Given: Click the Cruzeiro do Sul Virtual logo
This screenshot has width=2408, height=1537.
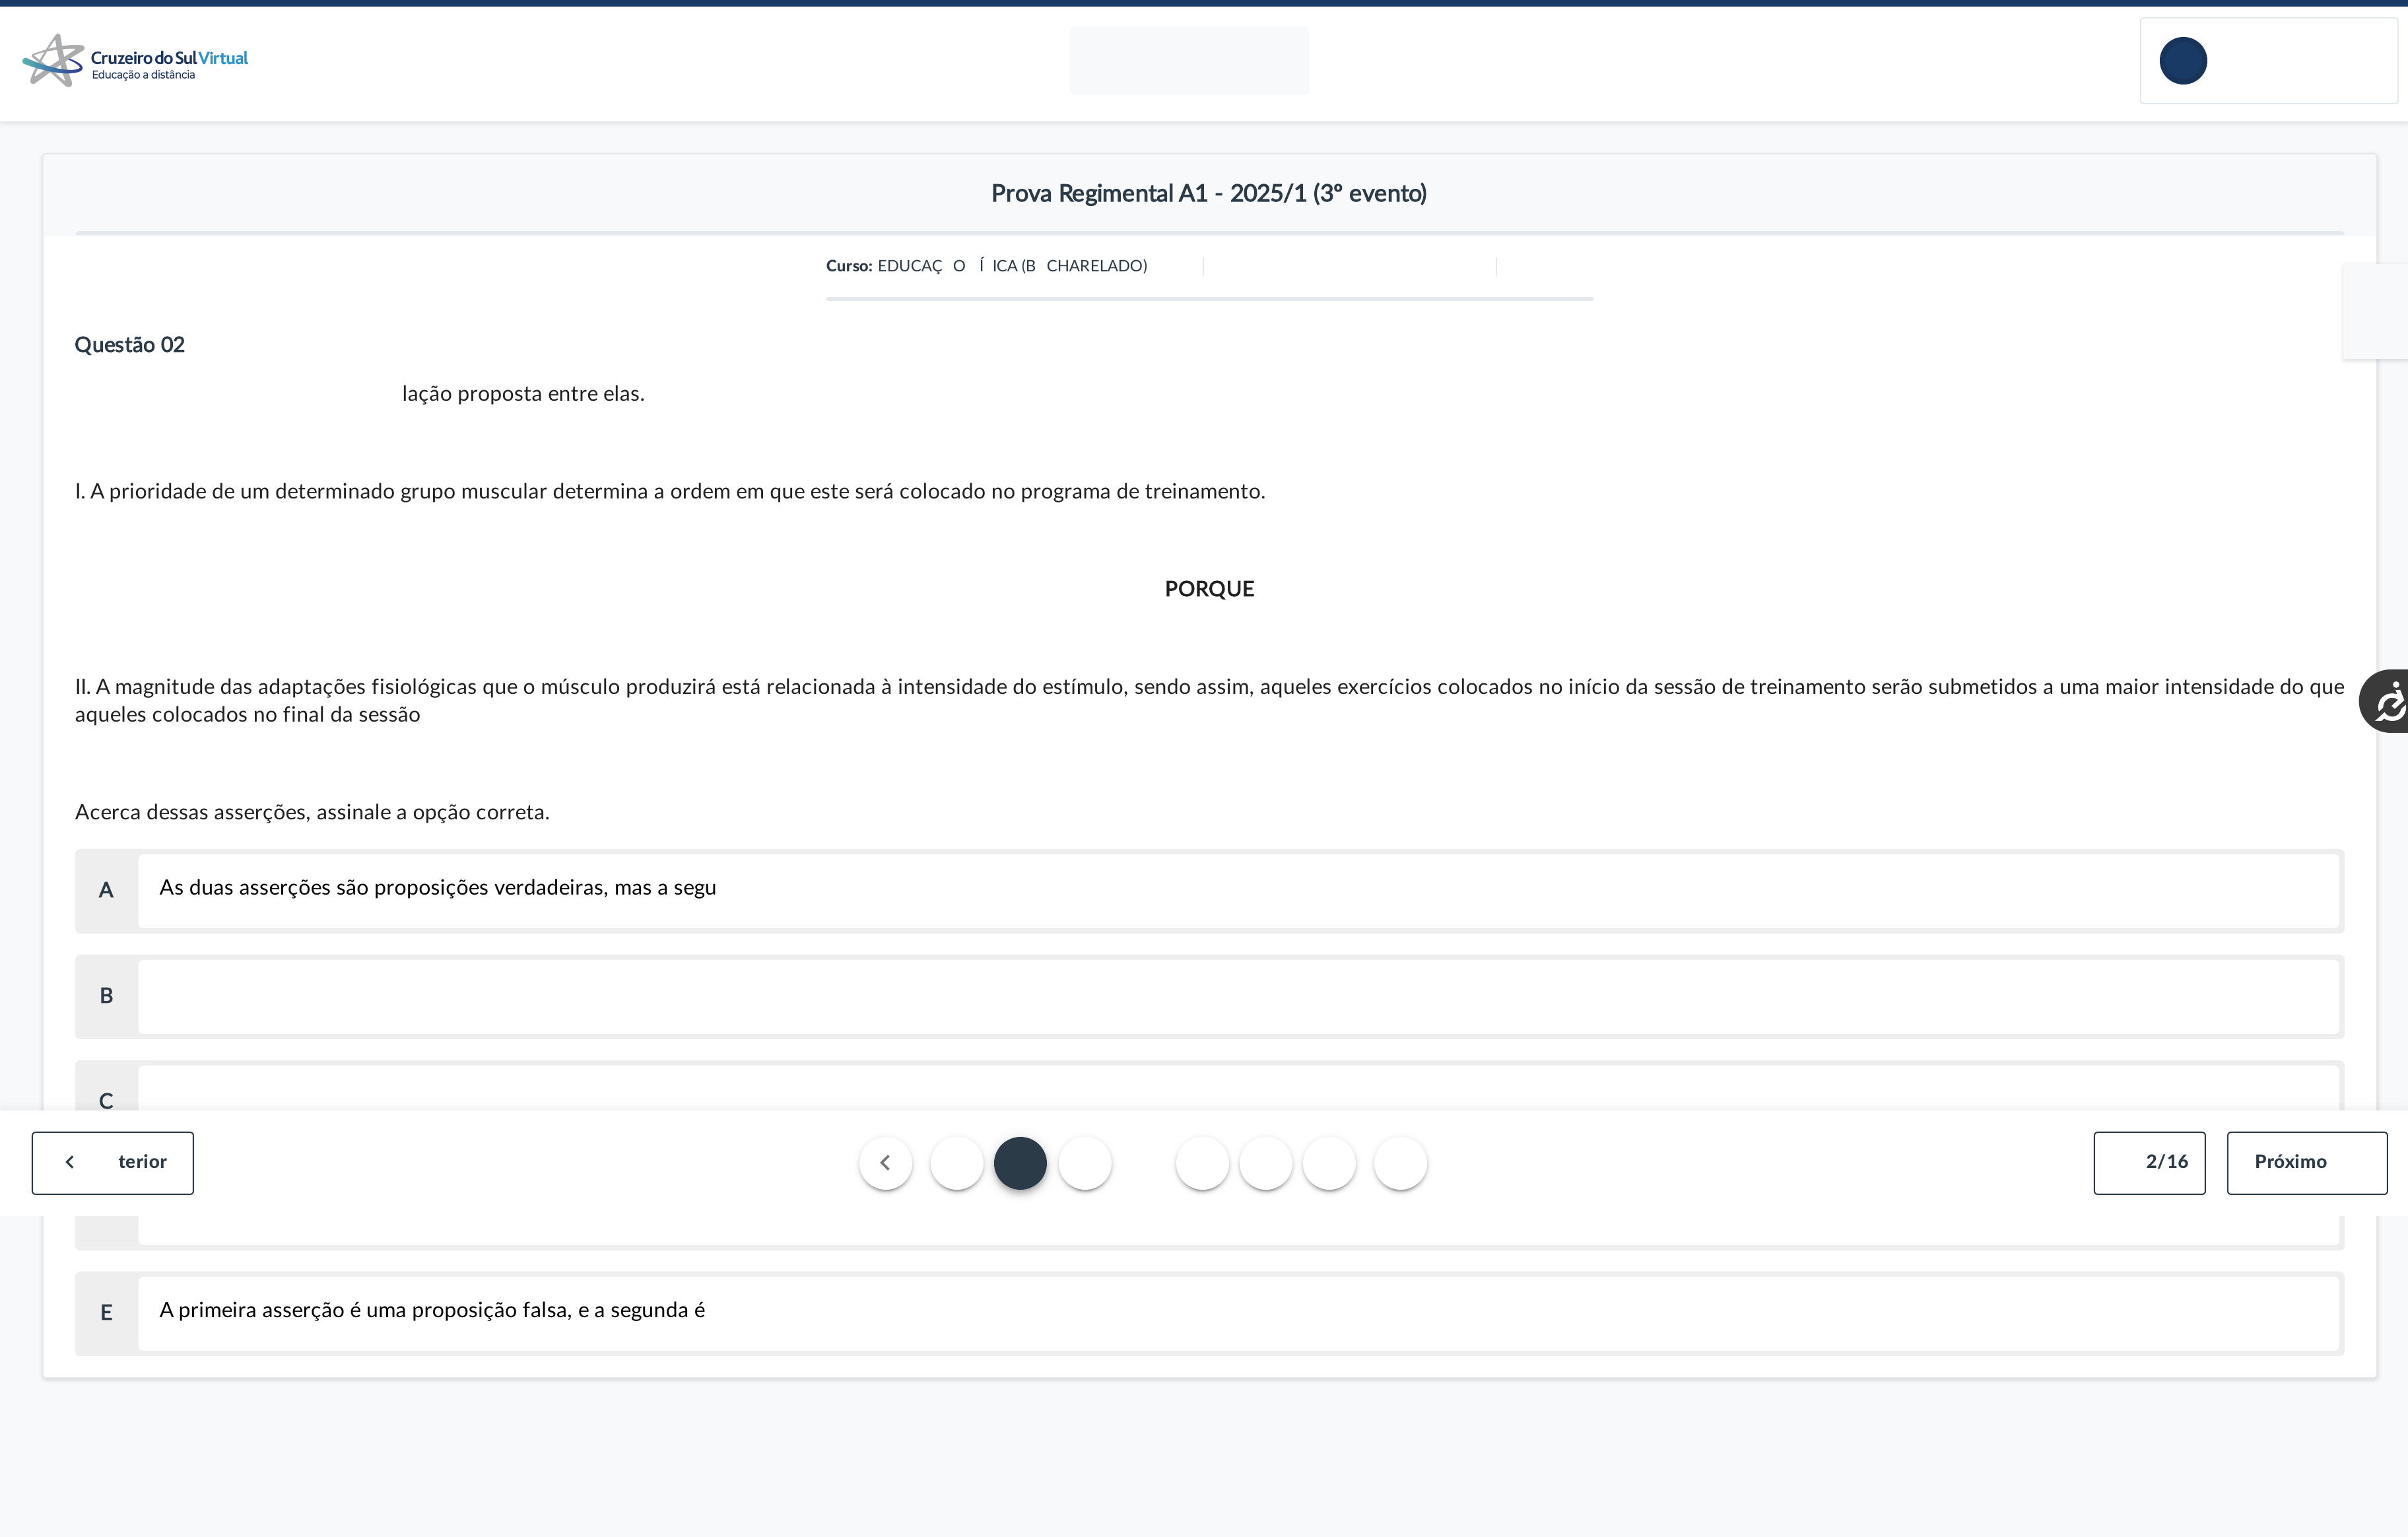Looking at the screenshot, I should tap(135, 61).
